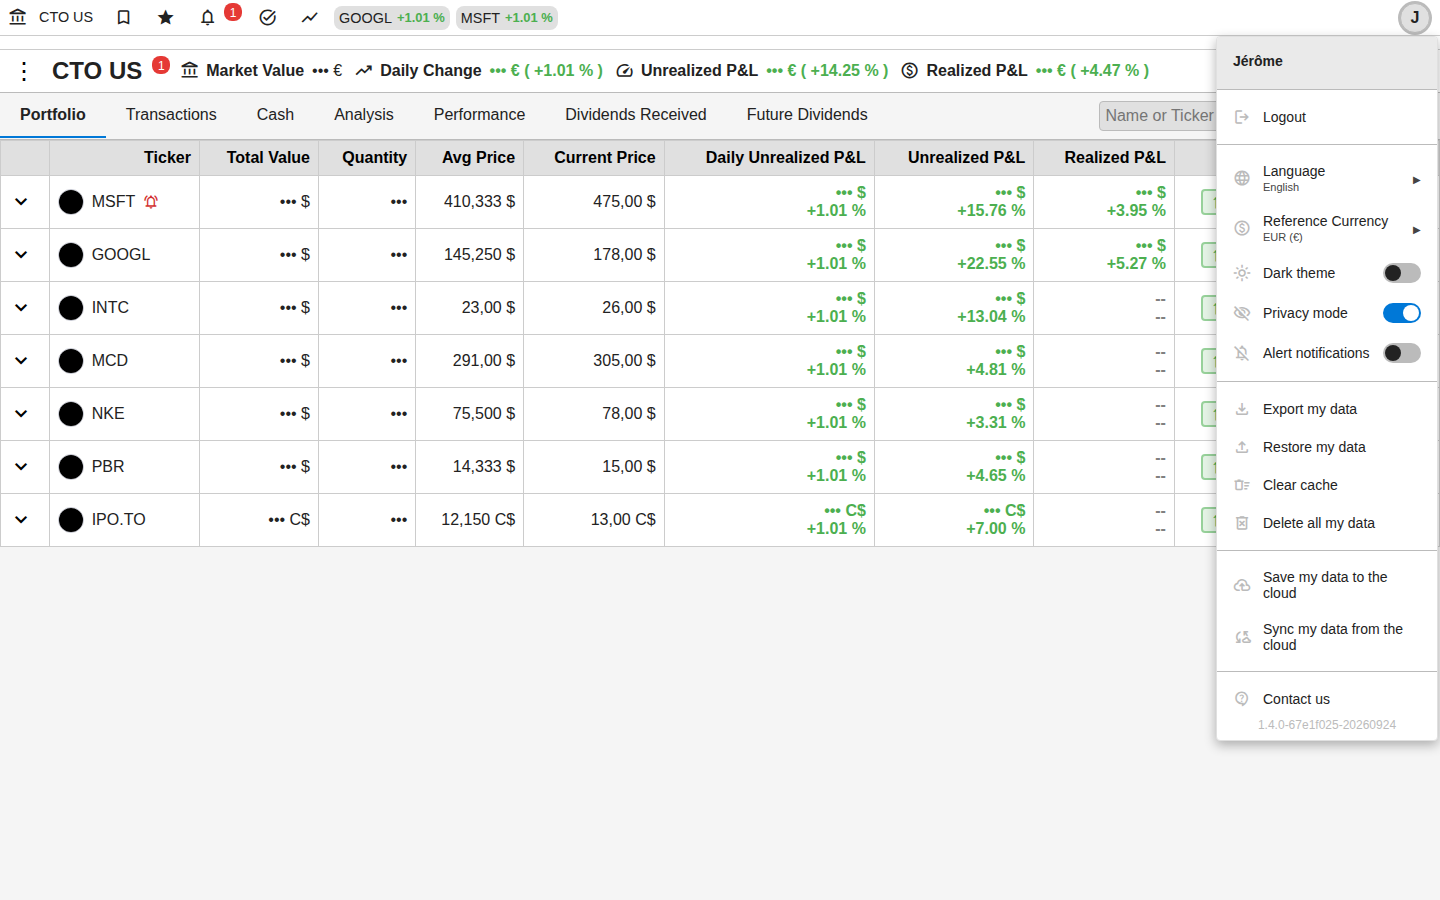Click the MSFT company logo circle
Image resolution: width=1440 pixels, height=900 pixels.
(x=71, y=202)
